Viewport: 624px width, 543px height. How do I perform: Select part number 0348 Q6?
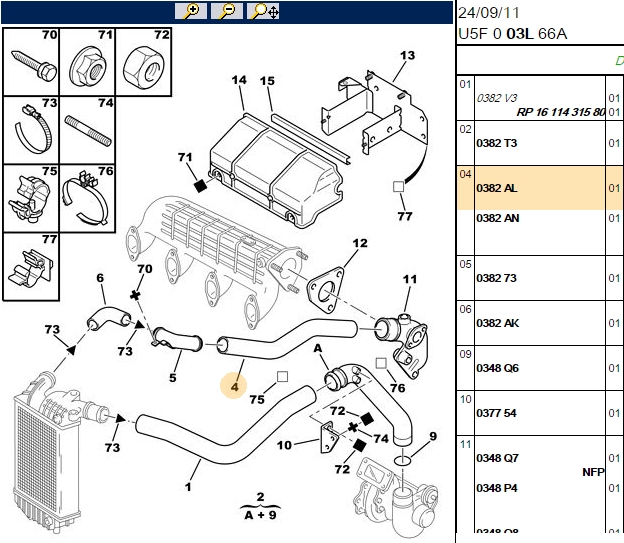click(x=497, y=368)
